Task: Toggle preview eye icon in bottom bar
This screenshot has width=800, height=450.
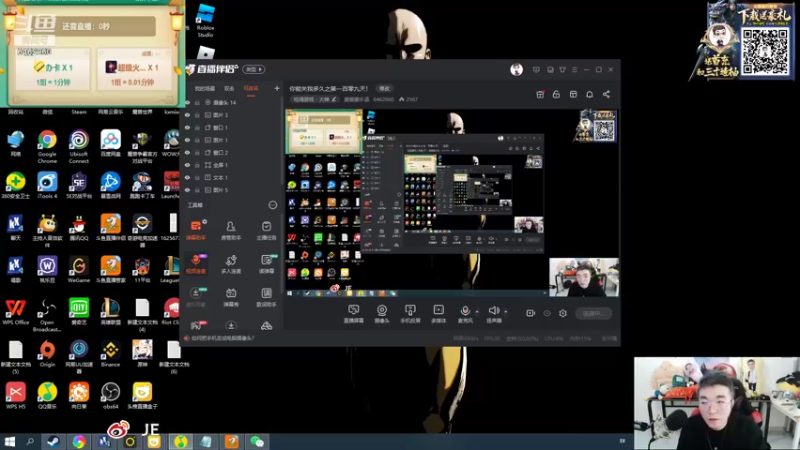Action: point(547,313)
